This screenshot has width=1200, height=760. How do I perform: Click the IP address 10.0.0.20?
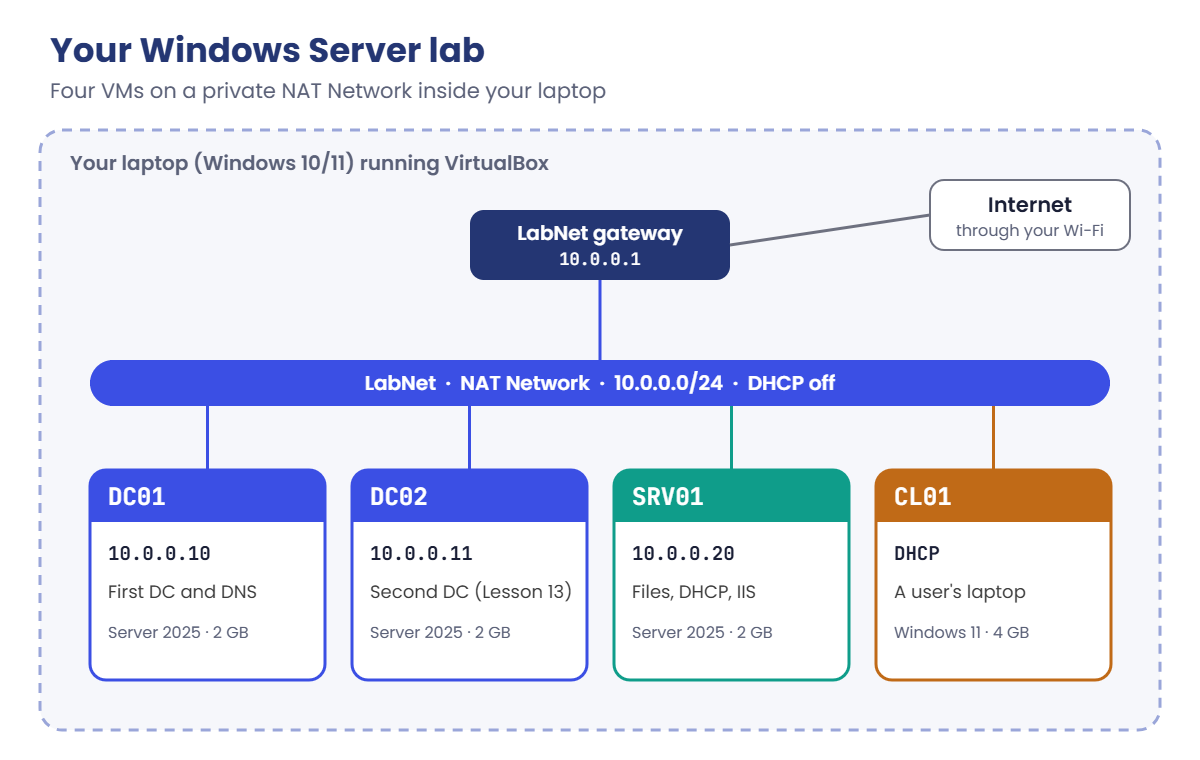683,554
